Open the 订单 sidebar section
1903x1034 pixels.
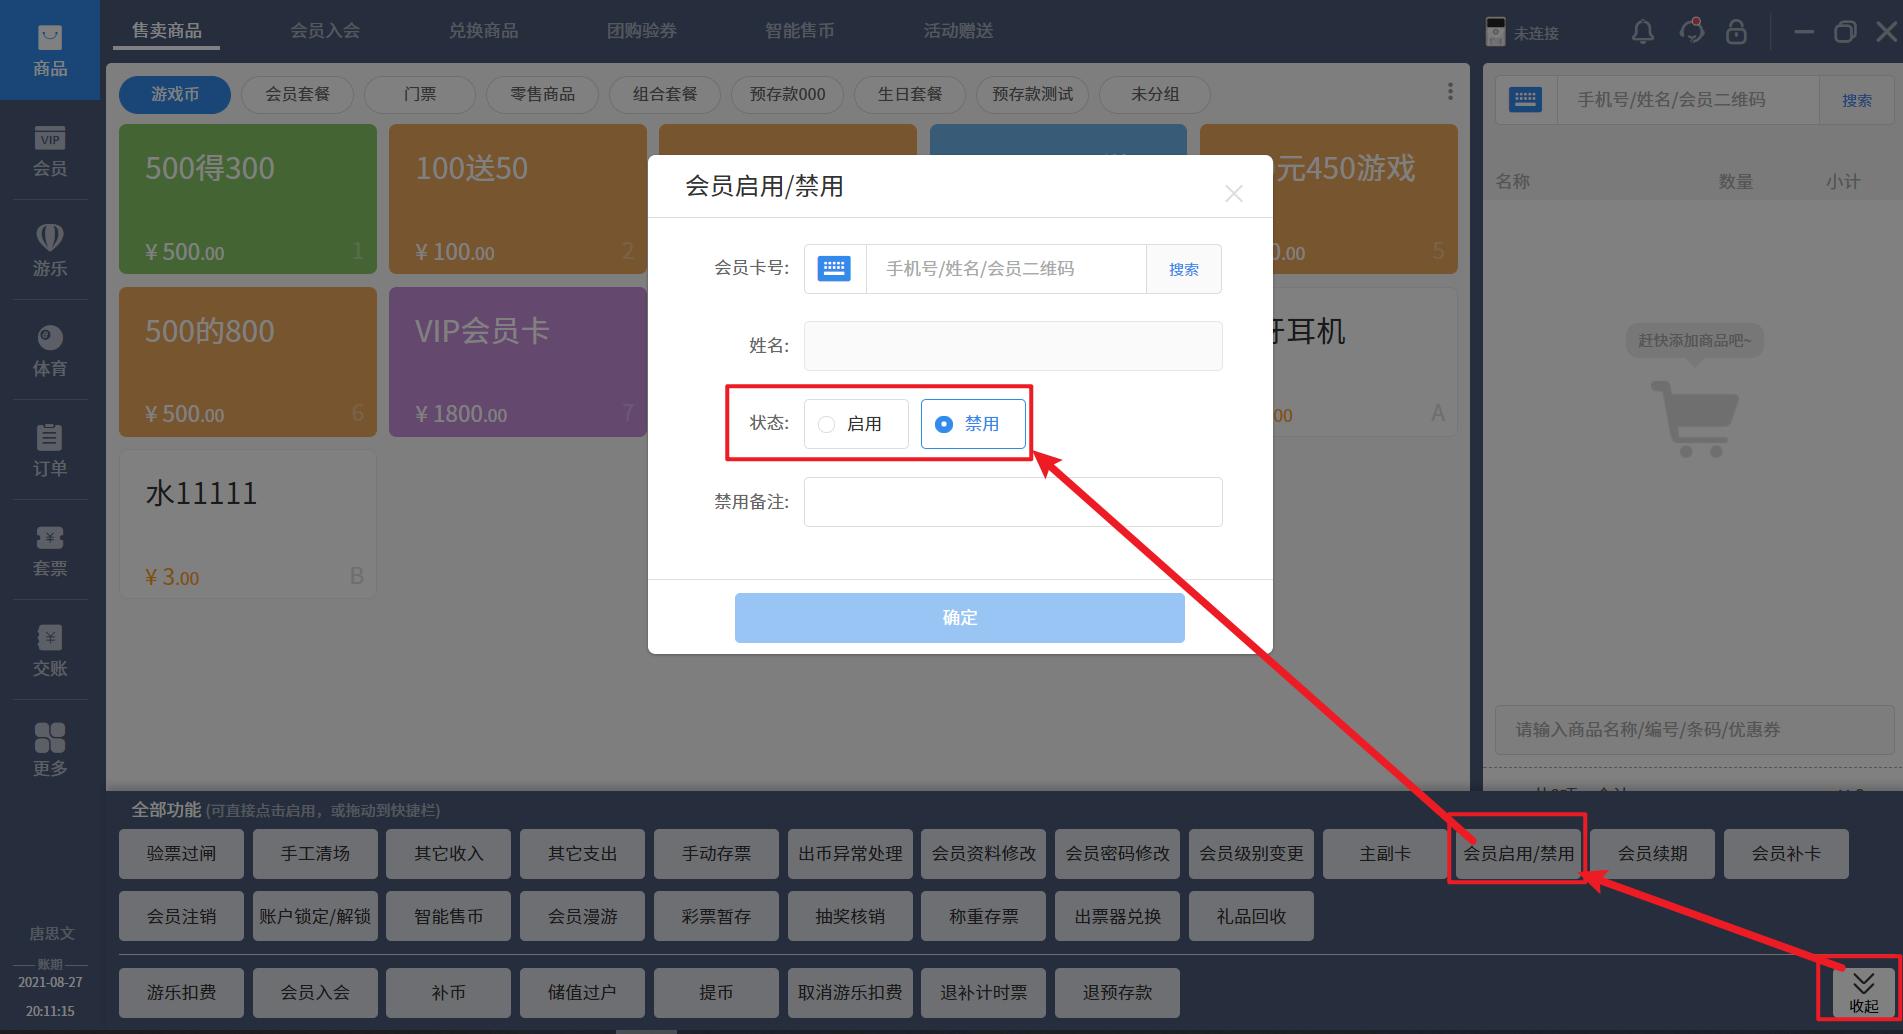50,450
